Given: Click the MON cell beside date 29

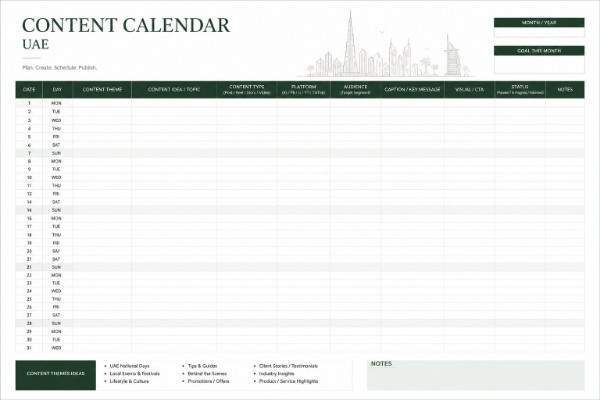Looking at the screenshot, I should pyautogui.click(x=57, y=331).
